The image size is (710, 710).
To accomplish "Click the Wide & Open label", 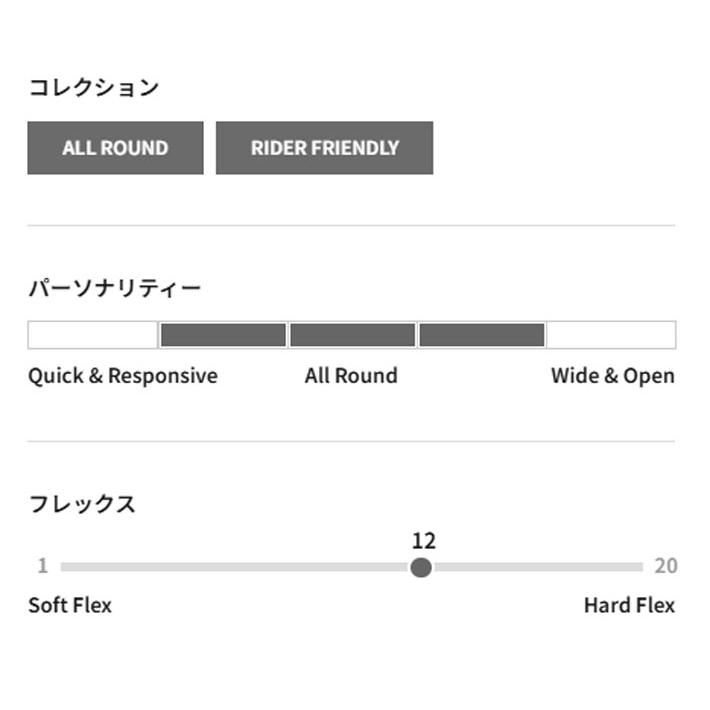I will (613, 376).
